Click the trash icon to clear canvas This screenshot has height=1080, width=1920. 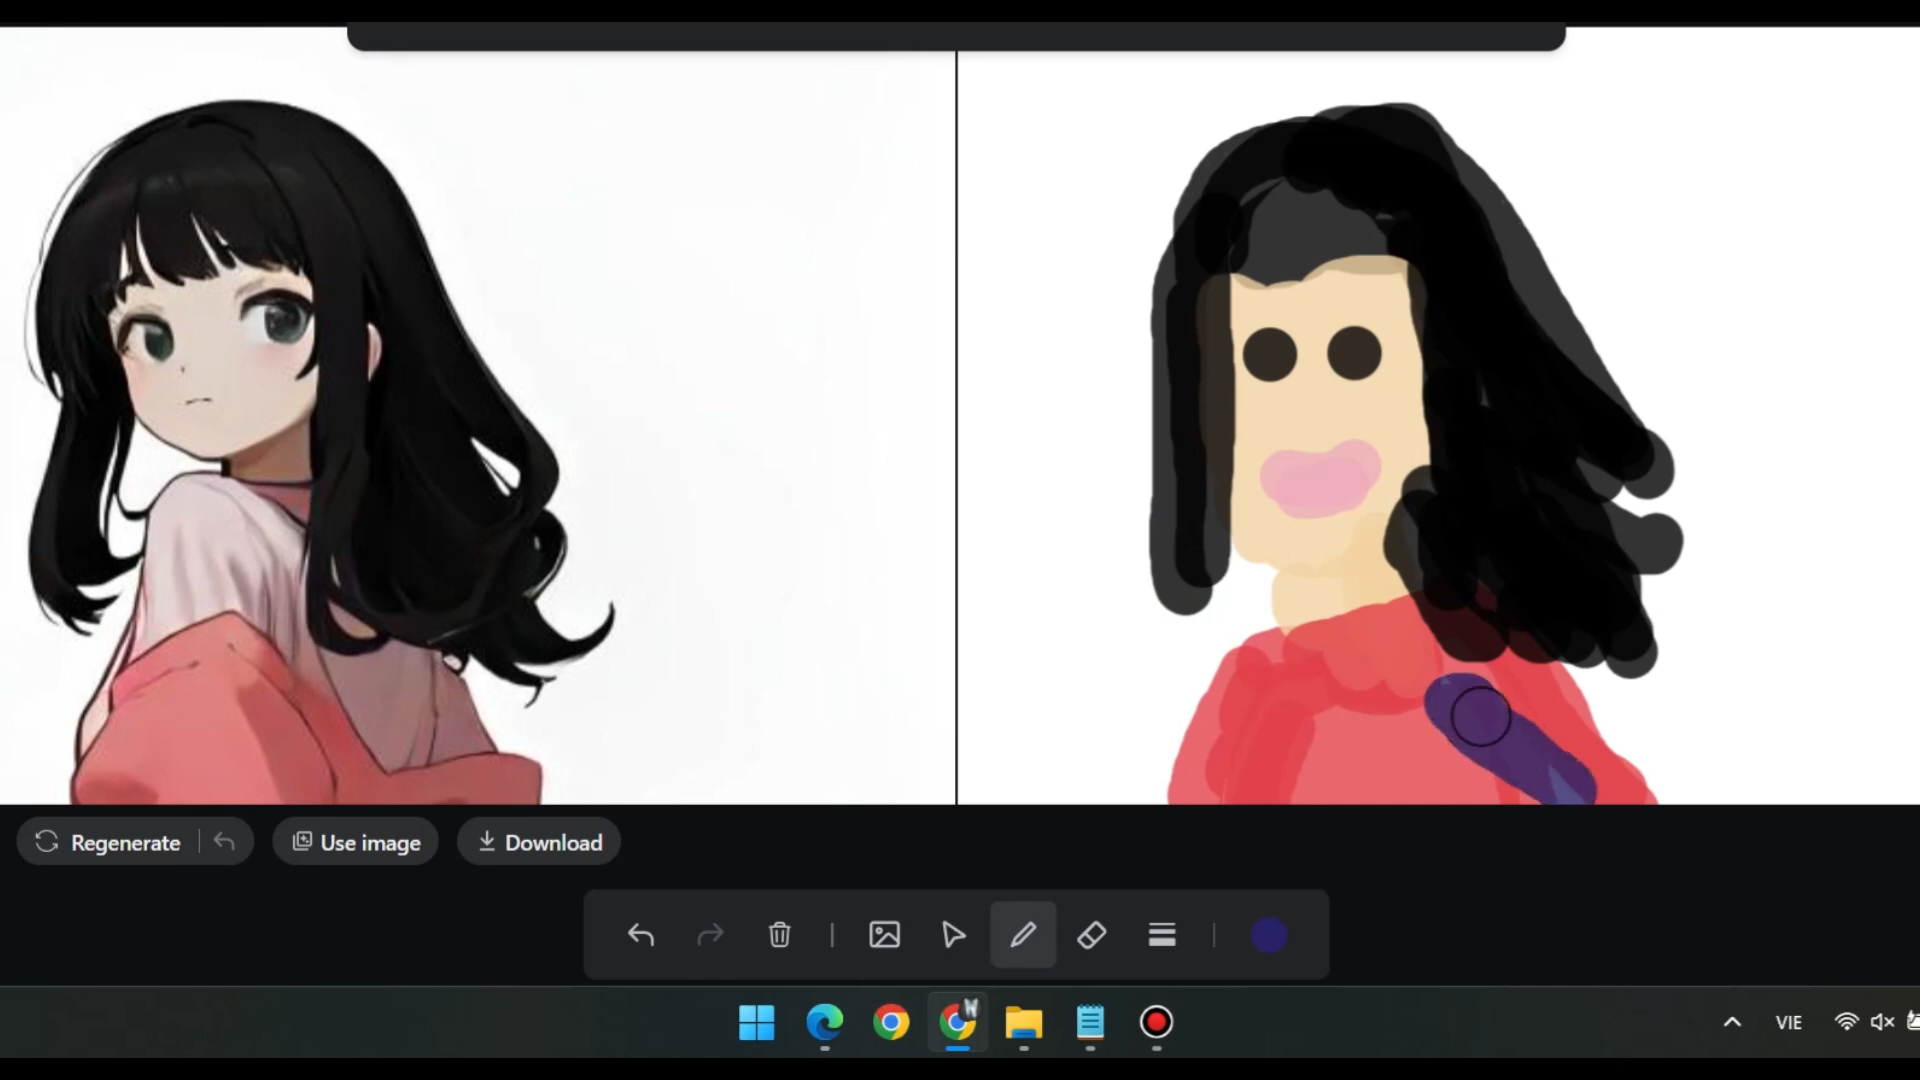pyautogui.click(x=779, y=935)
